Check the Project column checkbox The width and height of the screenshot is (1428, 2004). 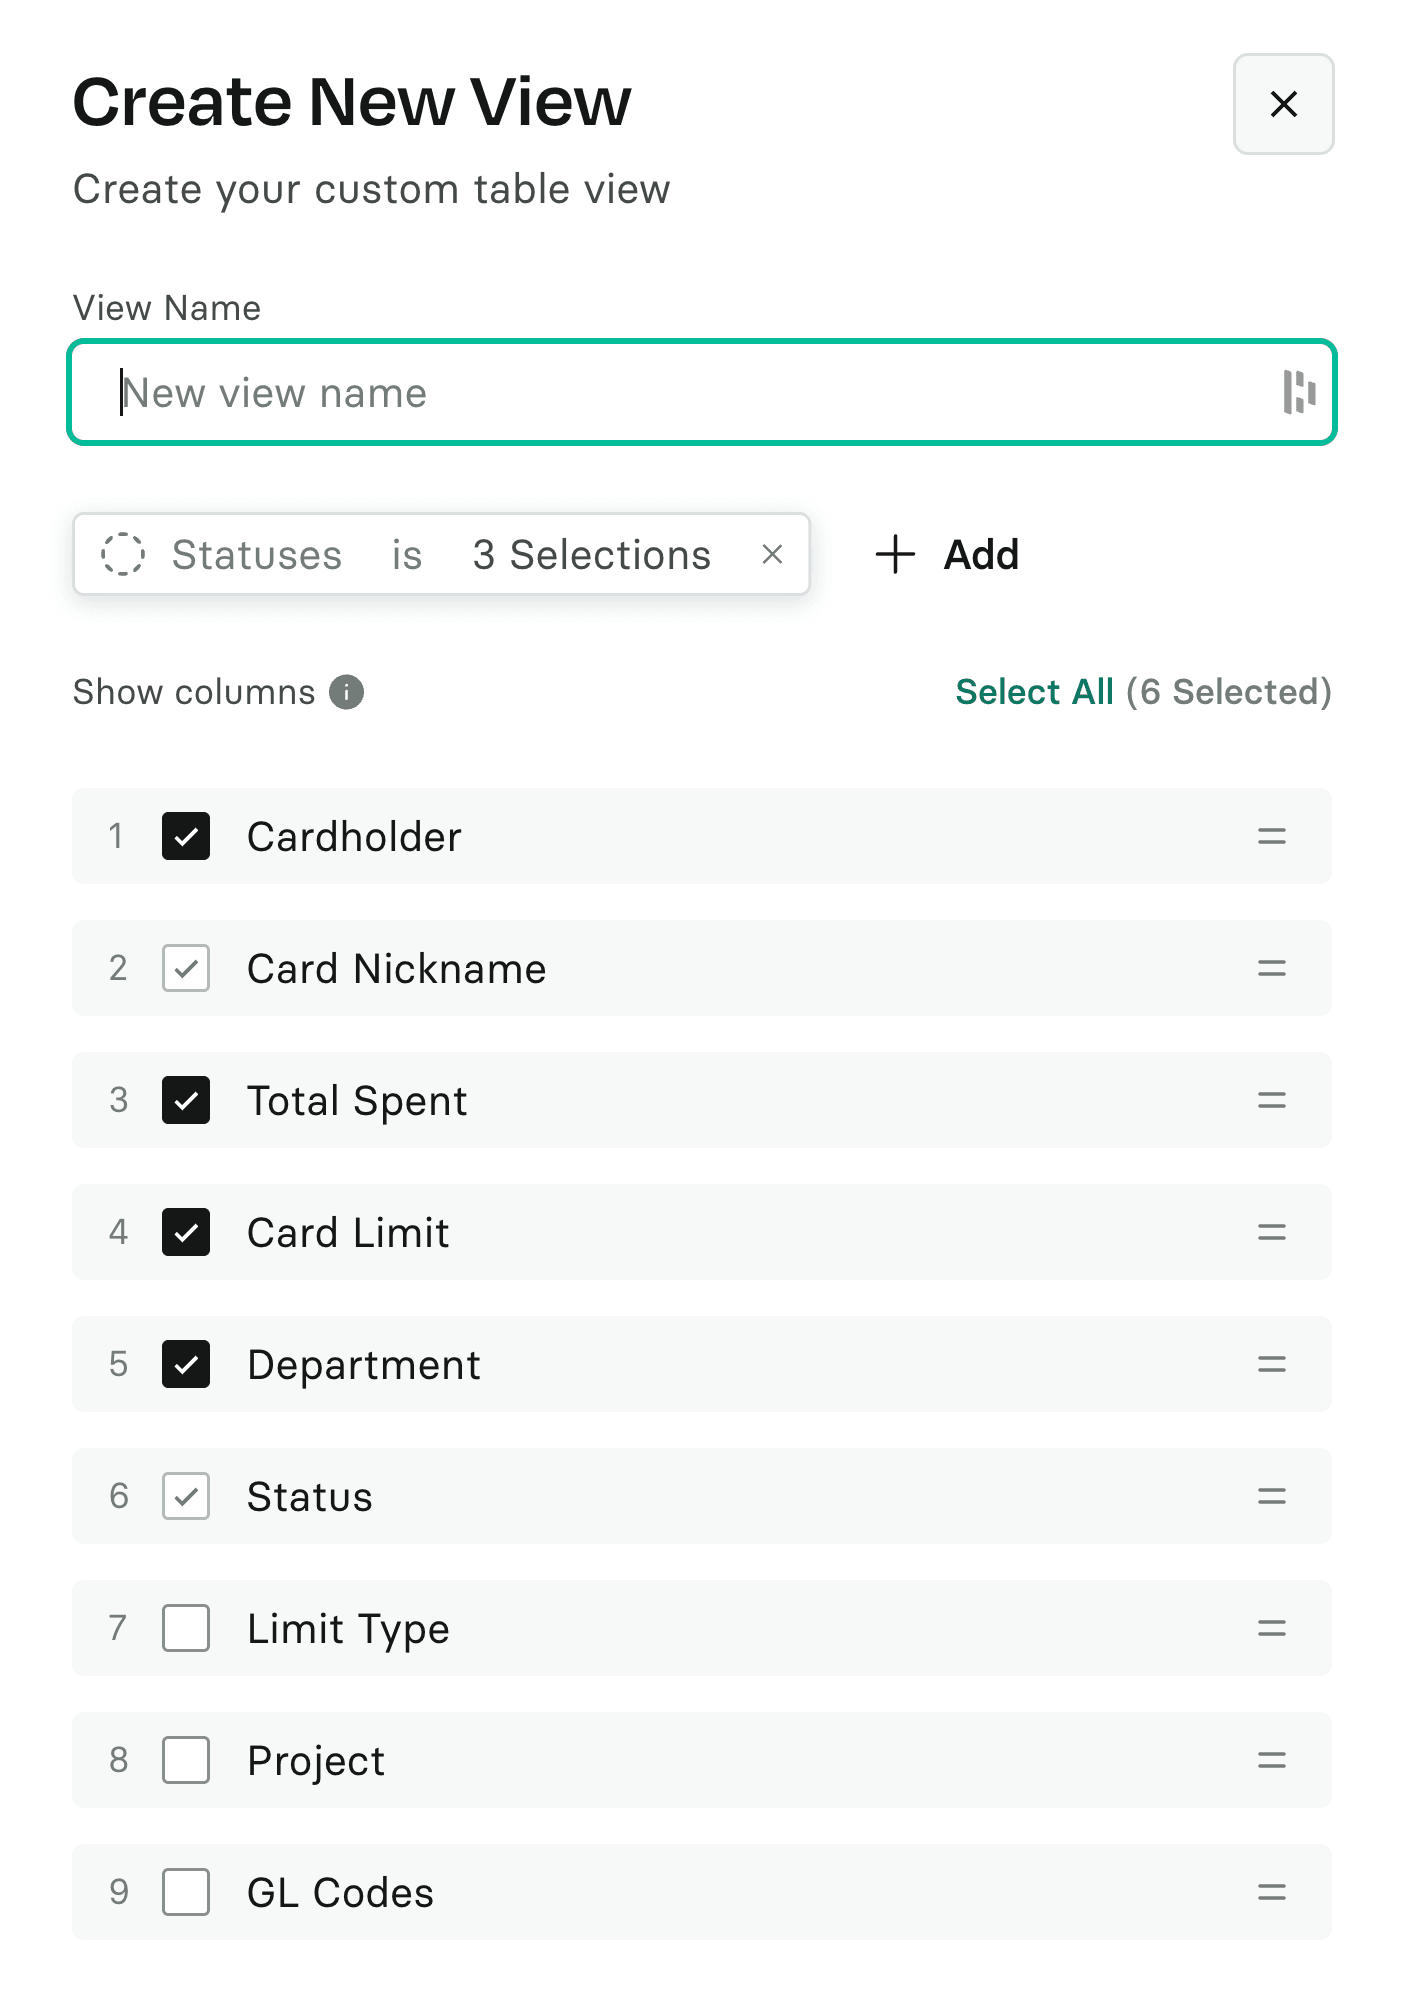186,1760
